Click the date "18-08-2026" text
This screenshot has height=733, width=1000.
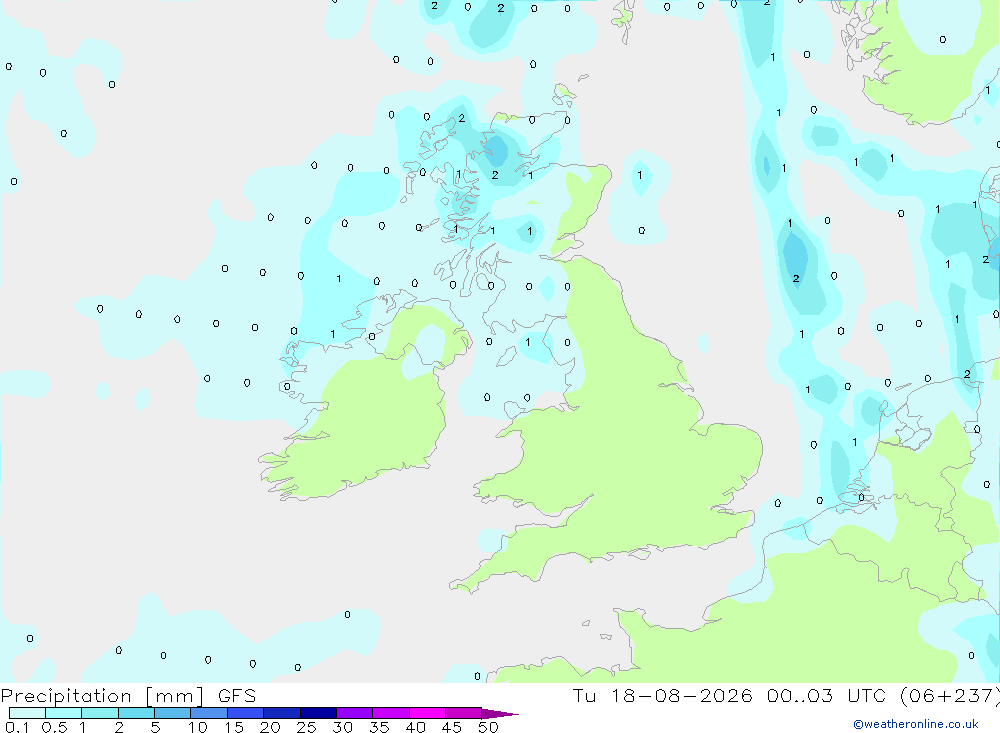click(x=682, y=695)
